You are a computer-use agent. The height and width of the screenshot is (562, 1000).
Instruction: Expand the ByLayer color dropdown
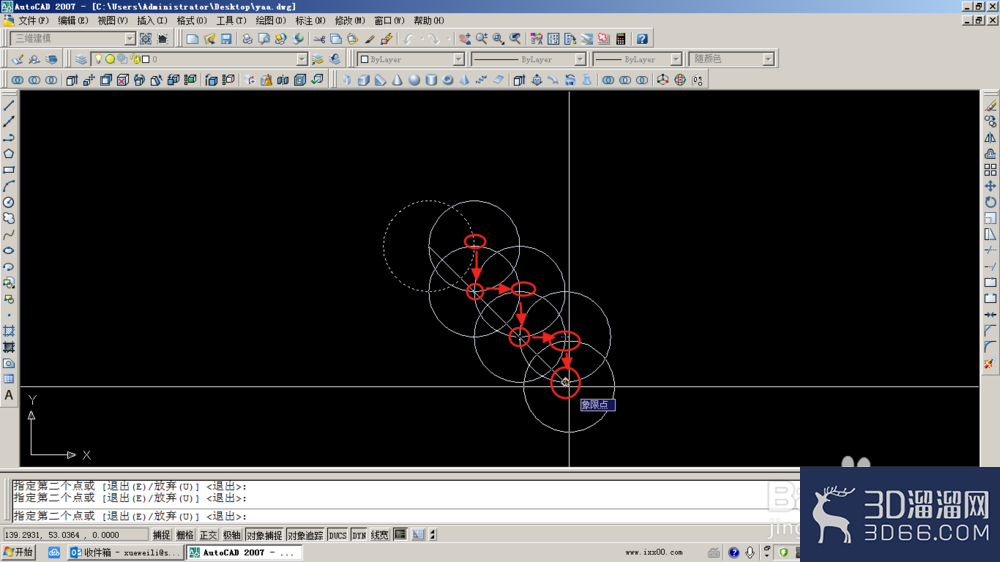pos(411,59)
